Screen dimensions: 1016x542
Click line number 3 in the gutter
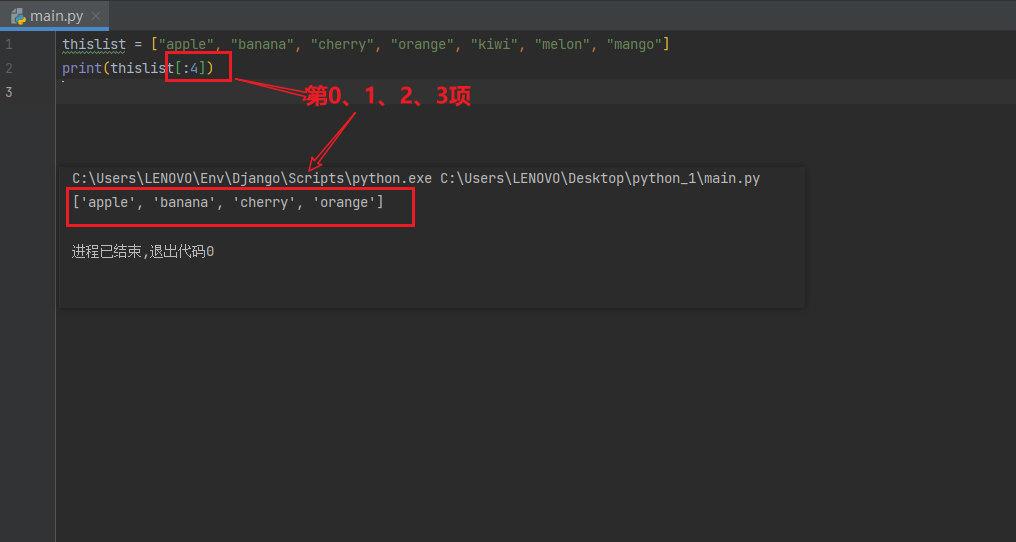click(9, 92)
